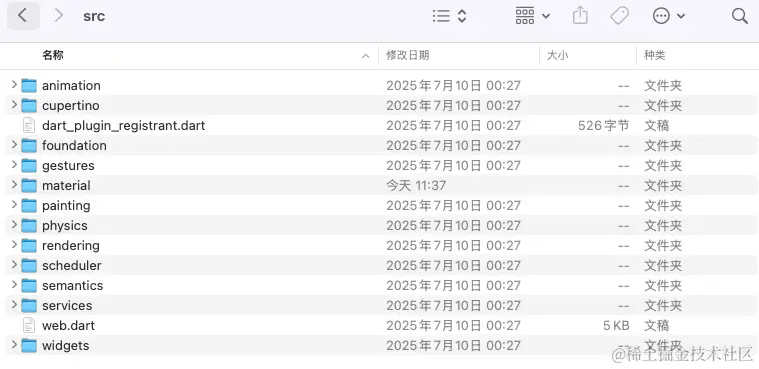Open the More actions ellipsis menu
759x369 pixels.
click(668, 16)
